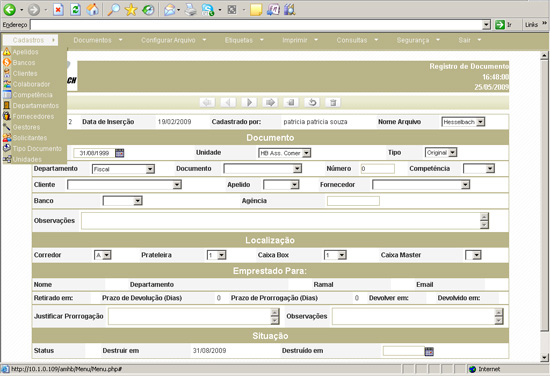Open browser History icon
This screenshot has width=550, height=376.
pyautogui.click(x=148, y=9)
